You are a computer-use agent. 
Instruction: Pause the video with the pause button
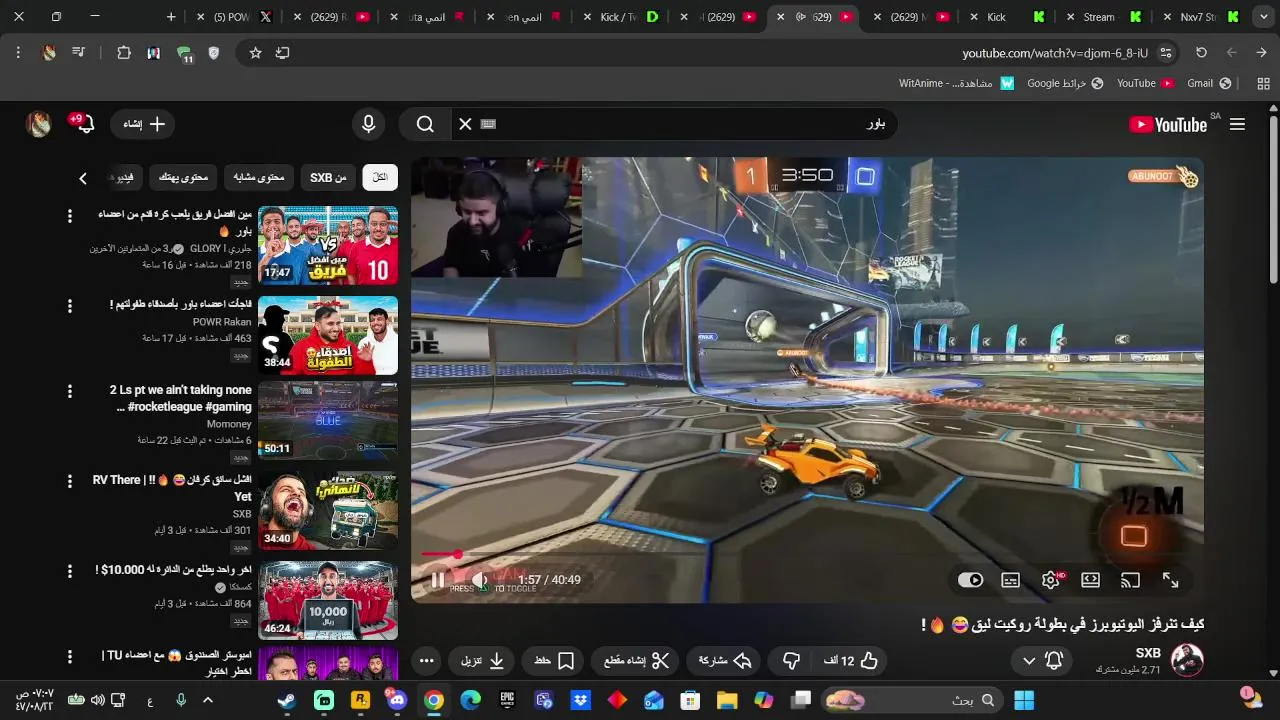point(438,580)
